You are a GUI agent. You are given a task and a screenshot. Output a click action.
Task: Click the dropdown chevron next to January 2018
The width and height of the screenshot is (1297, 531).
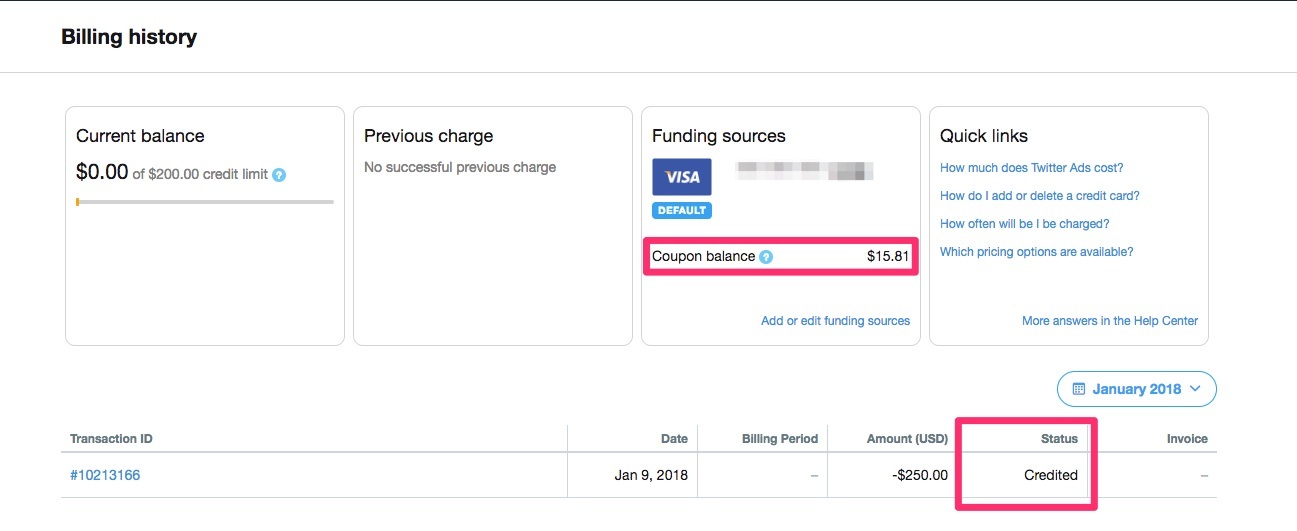tap(1196, 389)
